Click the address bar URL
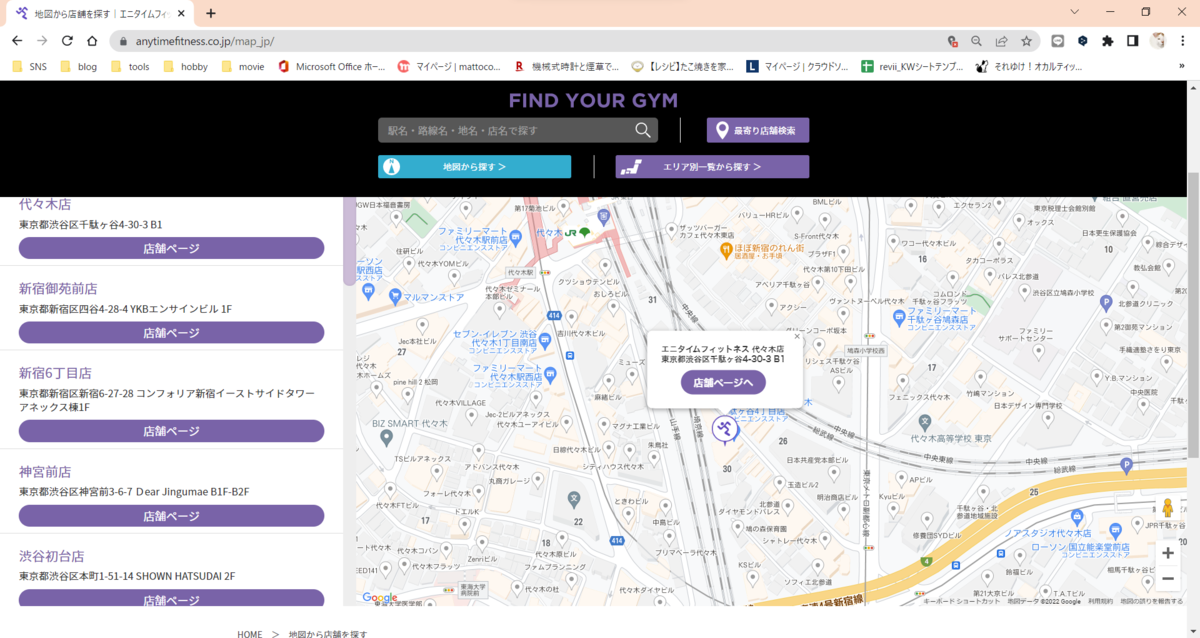The image size is (1200, 638). pyautogui.click(x=205, y=41)
